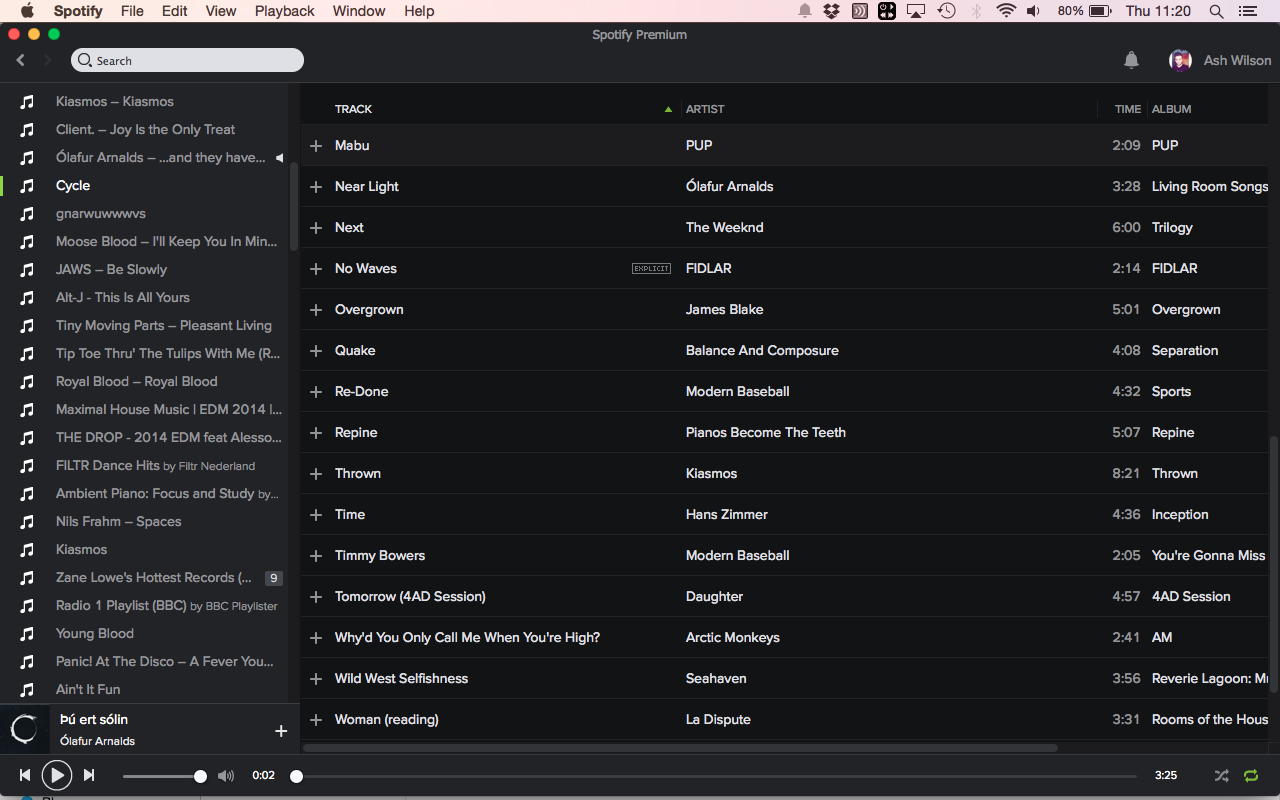Image resolution: width=1280 pixels, height=800 pixels.
Task: Add Timmy Bowers to your library
Action: [x=316, y=556]
